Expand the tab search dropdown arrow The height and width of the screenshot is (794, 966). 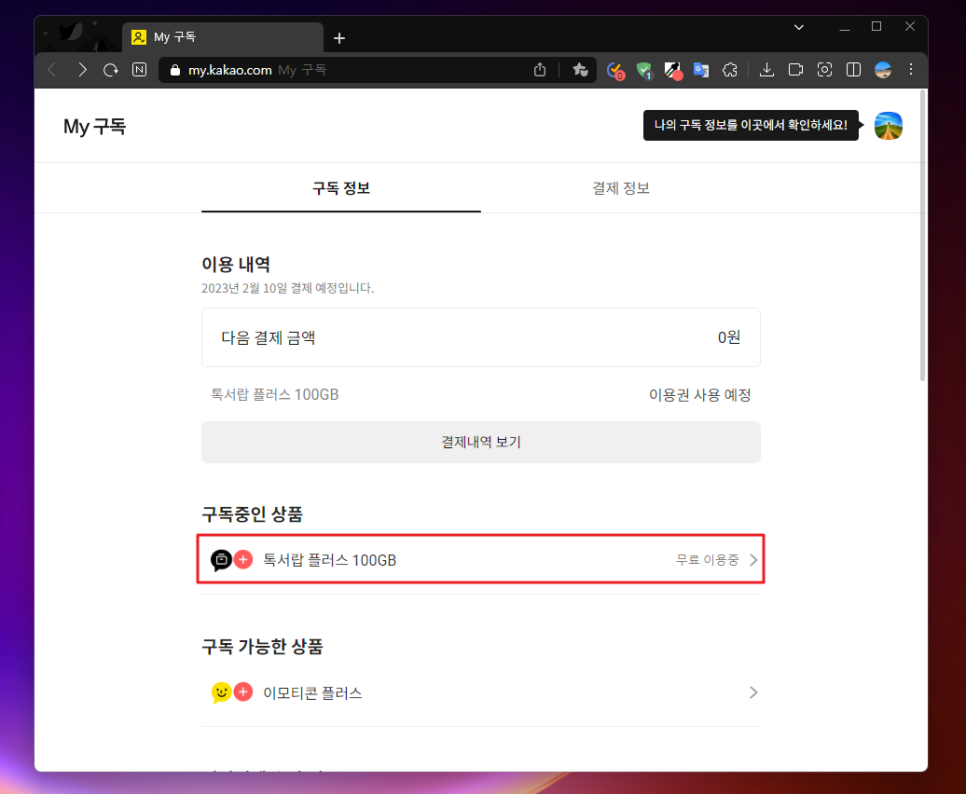coord(799,27)
